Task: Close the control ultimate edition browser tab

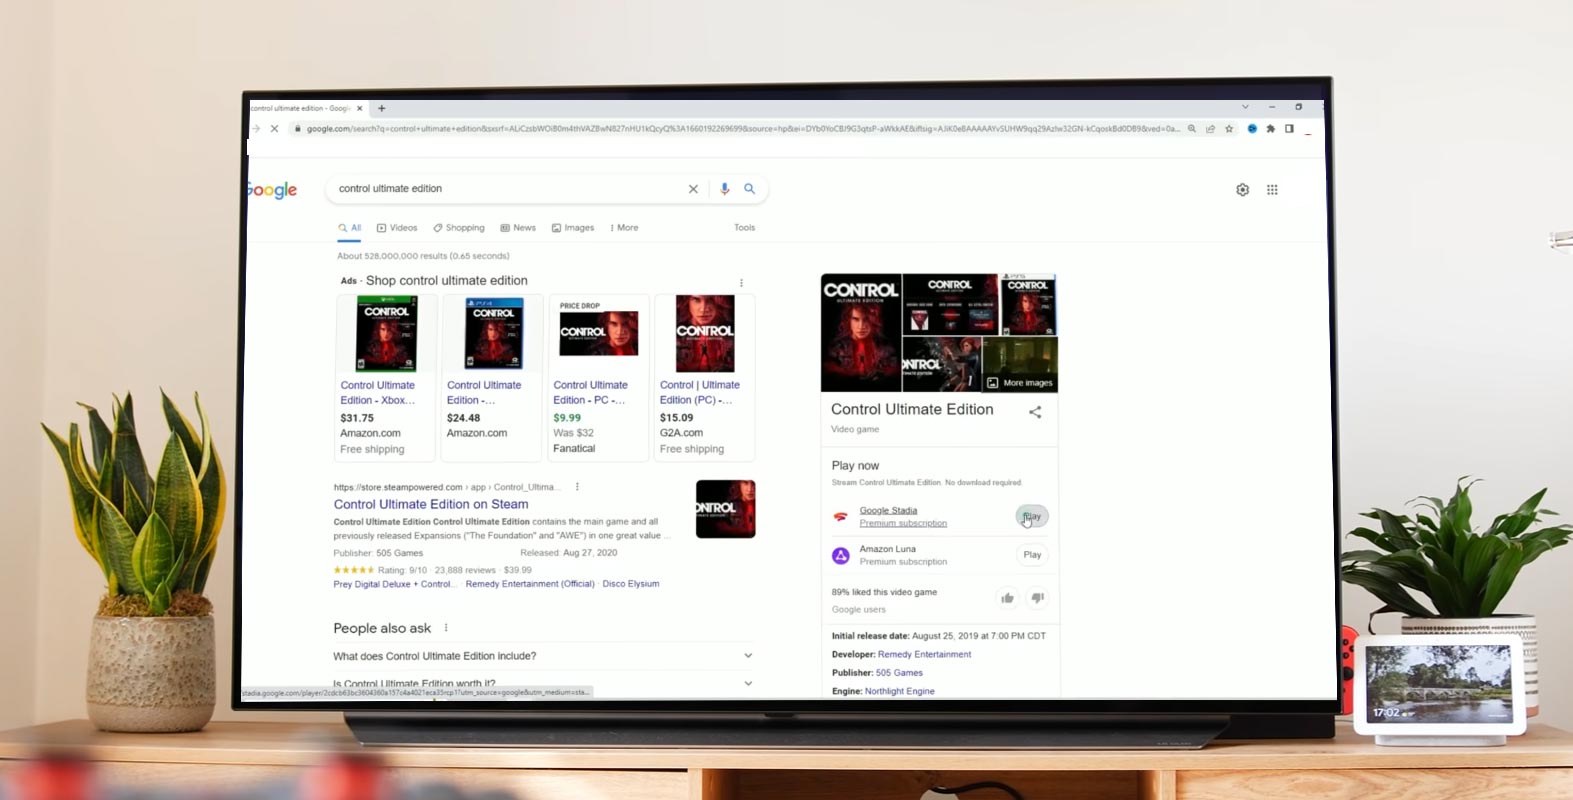Action: click(360, 108)
